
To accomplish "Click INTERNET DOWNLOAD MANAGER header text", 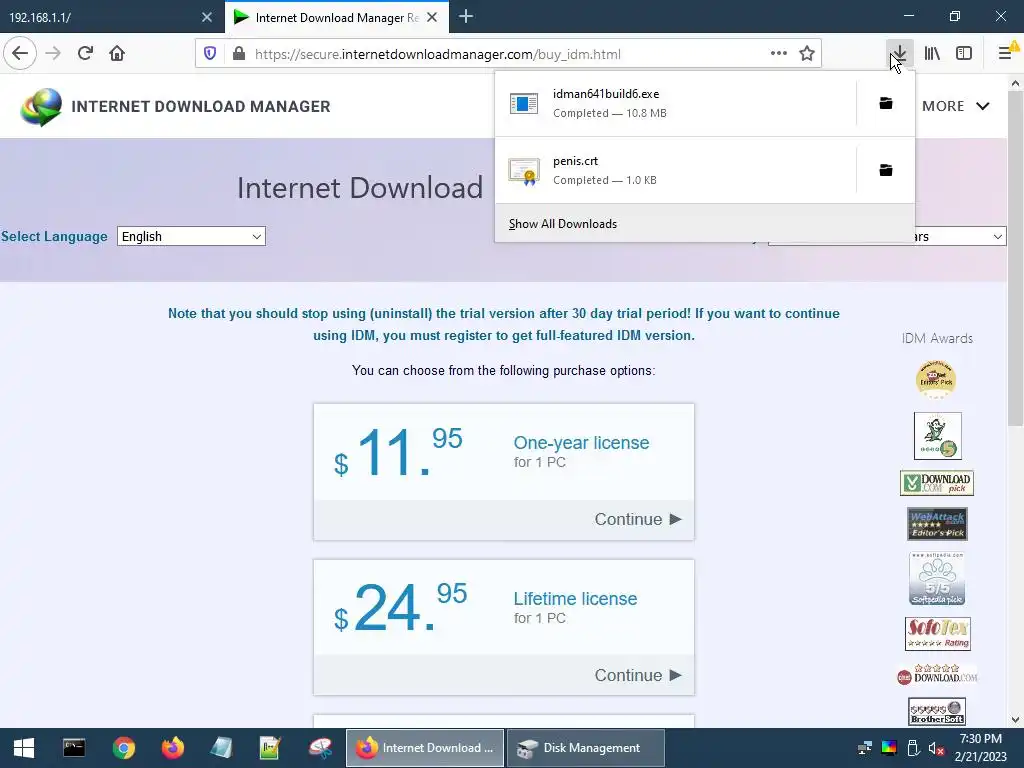I will [x=200, y=106].
